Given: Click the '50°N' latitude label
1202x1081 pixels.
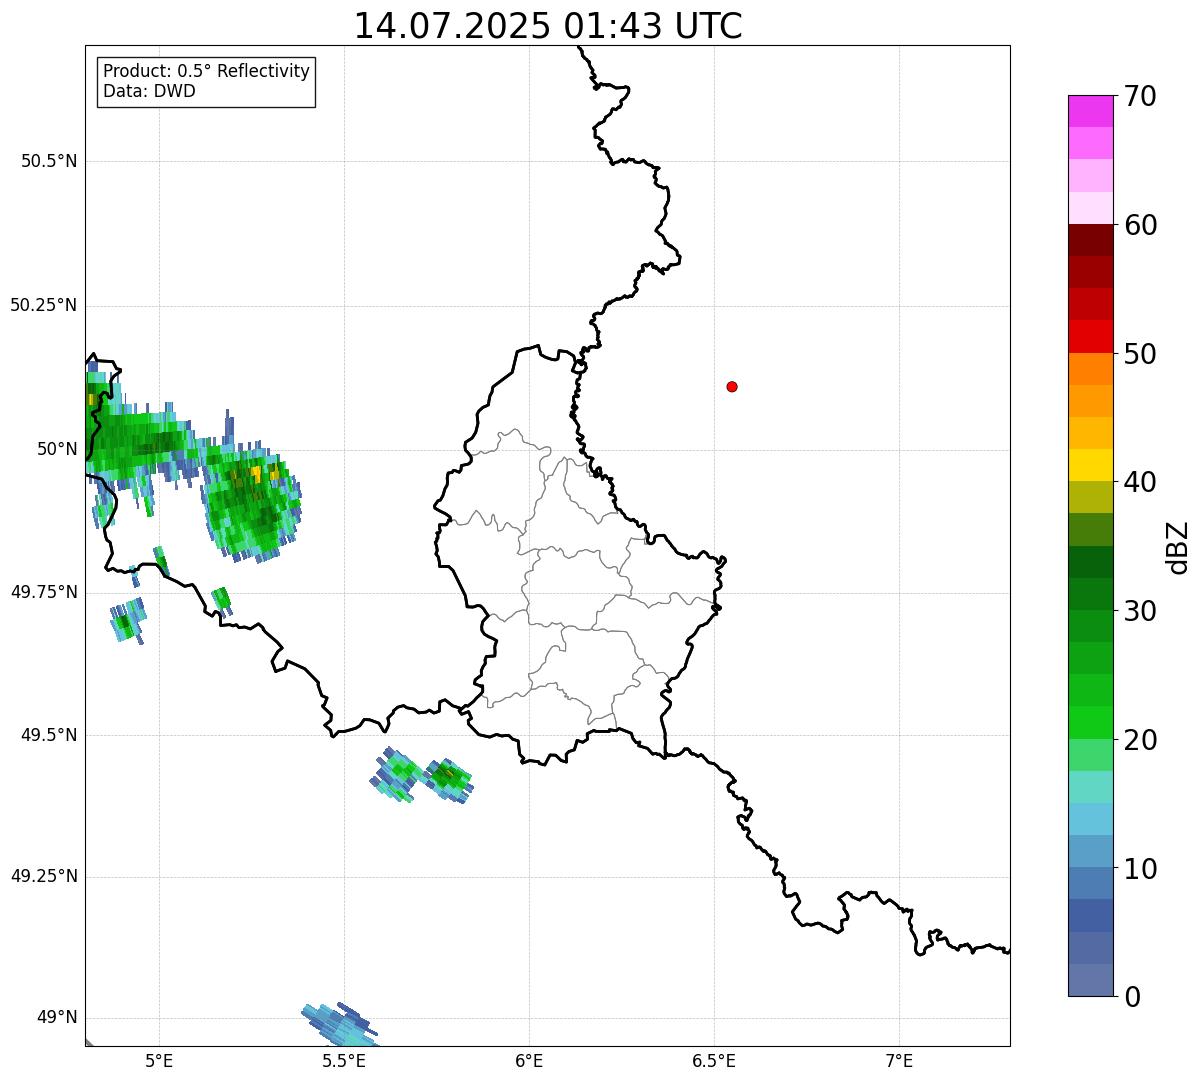Looking at the screenshot, I should [57, 449].
